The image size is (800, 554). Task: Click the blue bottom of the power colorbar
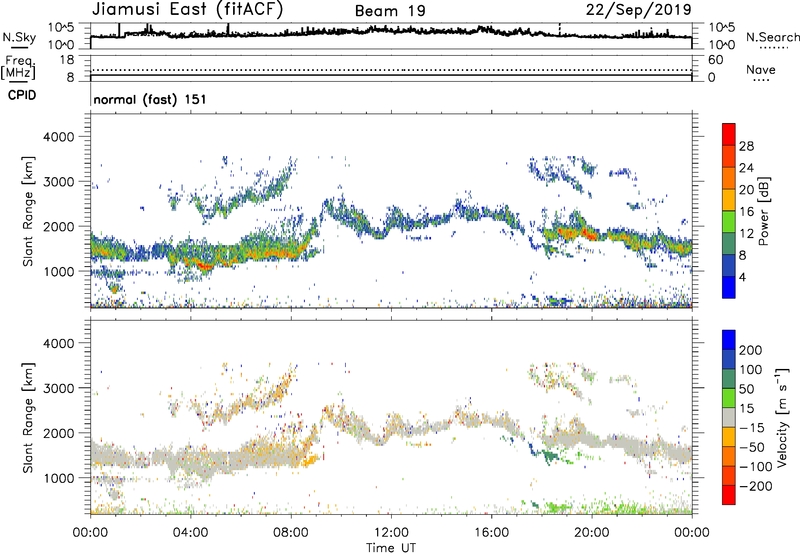pos(729,287)
